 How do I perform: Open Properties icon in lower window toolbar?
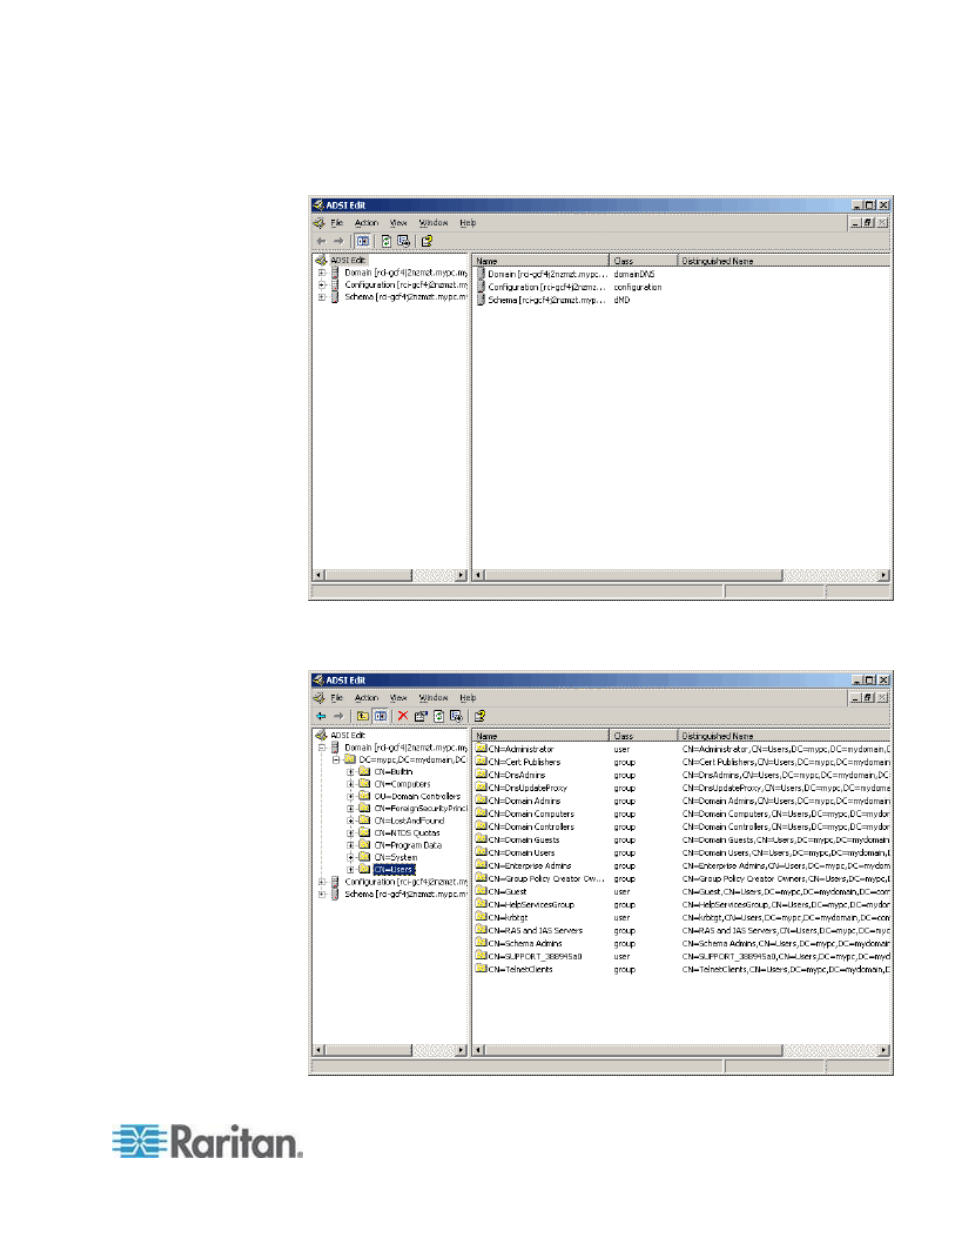pos(421,716)
